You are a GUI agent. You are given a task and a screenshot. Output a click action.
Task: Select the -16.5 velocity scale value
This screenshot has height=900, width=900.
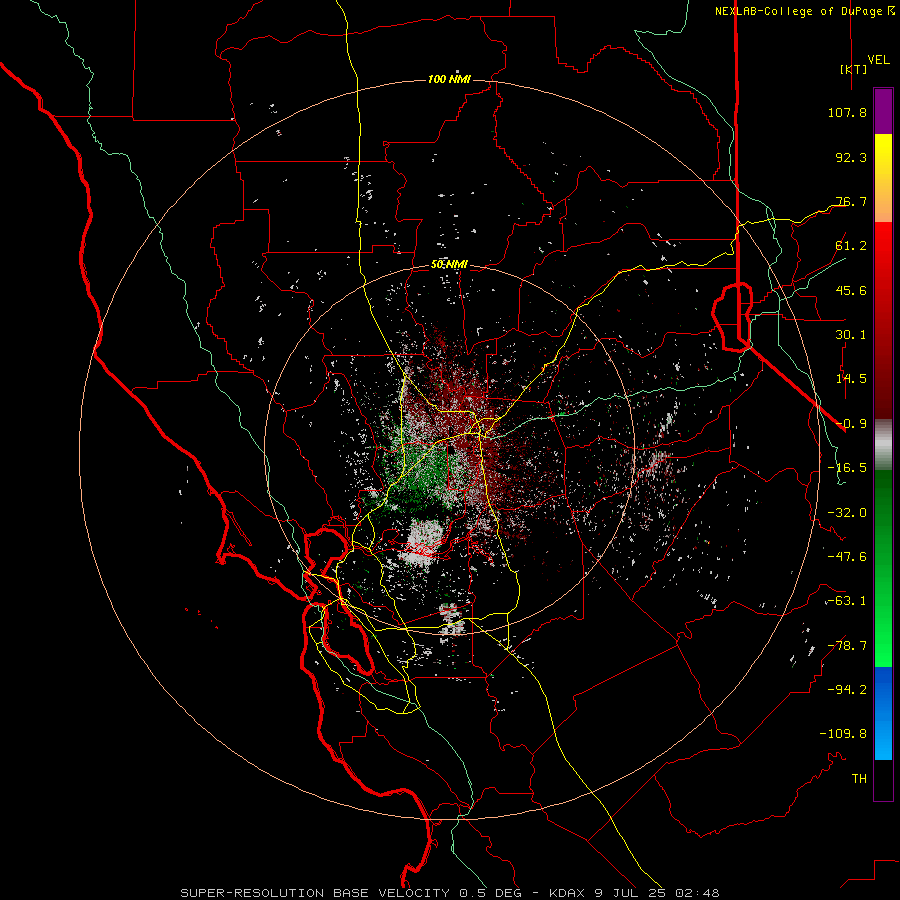click(847, 468)
